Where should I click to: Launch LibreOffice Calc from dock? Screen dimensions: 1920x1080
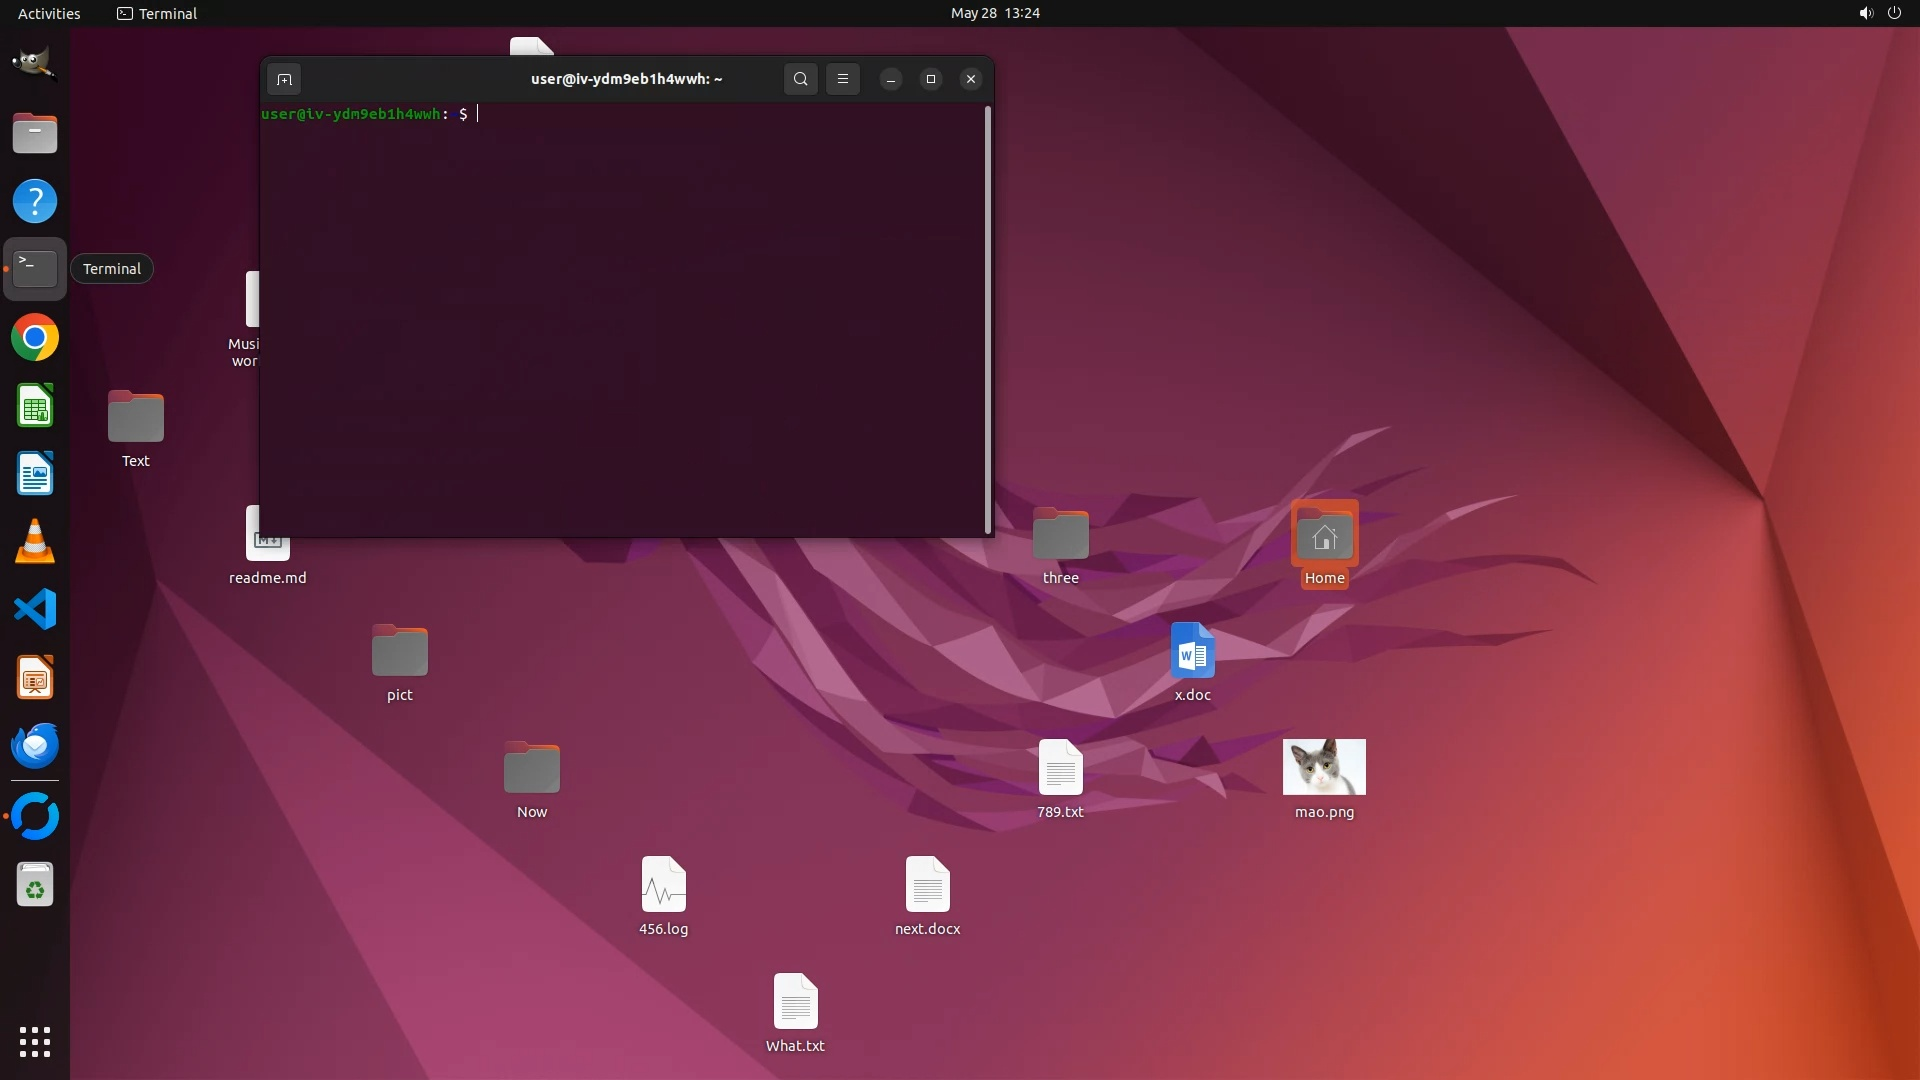[x=35, y=406]
